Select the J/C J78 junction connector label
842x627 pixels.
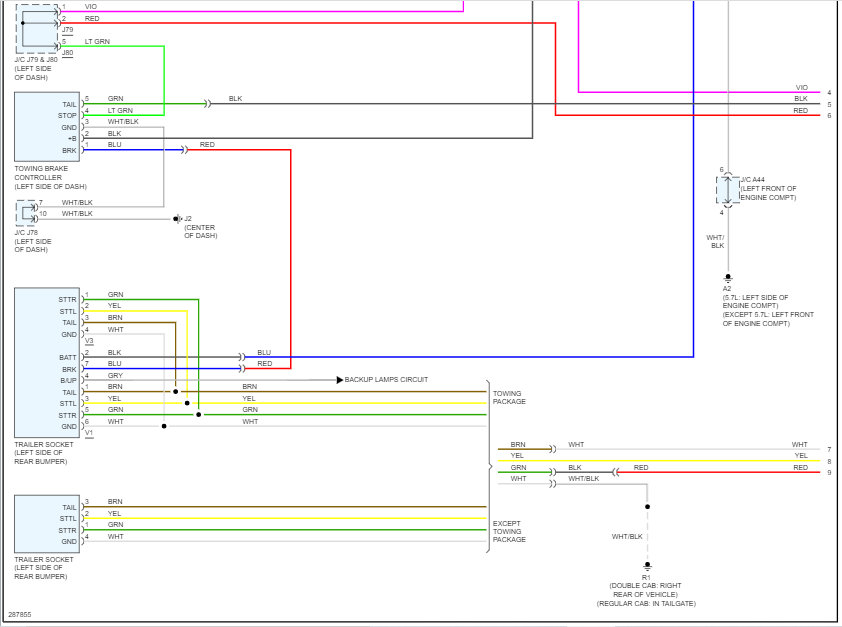click(26, 232)
